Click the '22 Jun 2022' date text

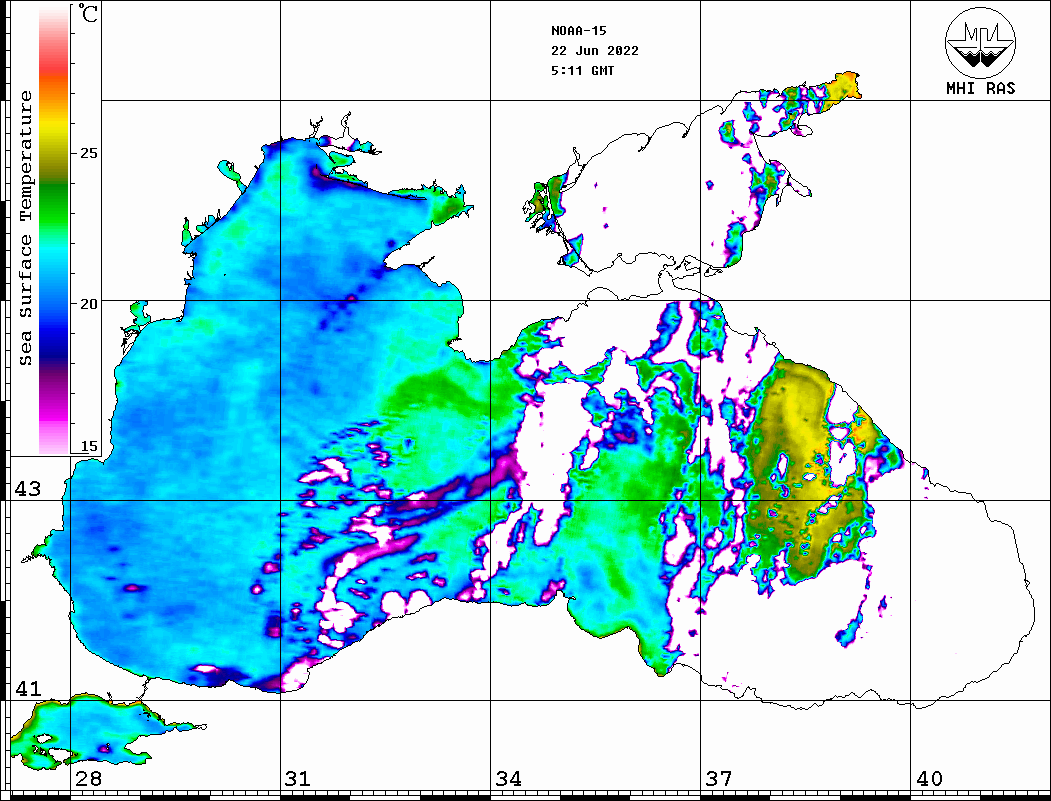pyautogui.click(x=595, y=51)
